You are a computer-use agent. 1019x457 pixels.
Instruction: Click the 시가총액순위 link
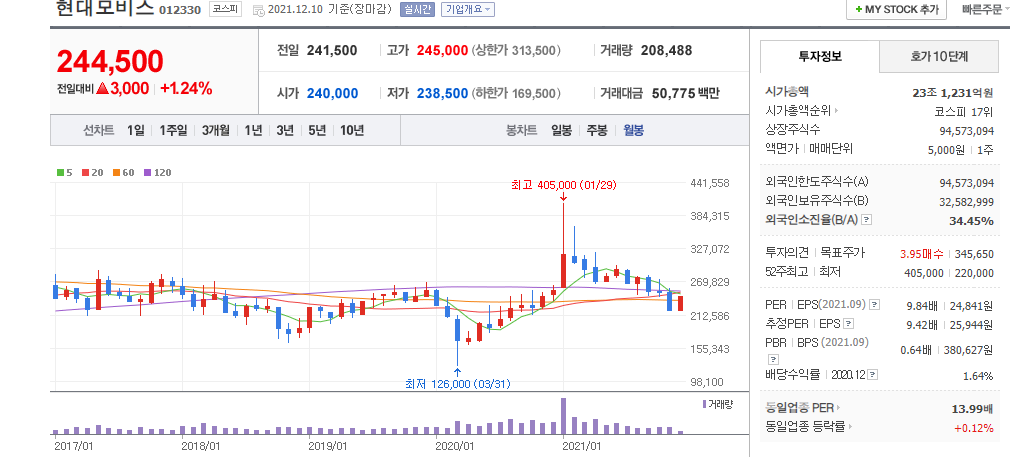(x=798, y=111)
